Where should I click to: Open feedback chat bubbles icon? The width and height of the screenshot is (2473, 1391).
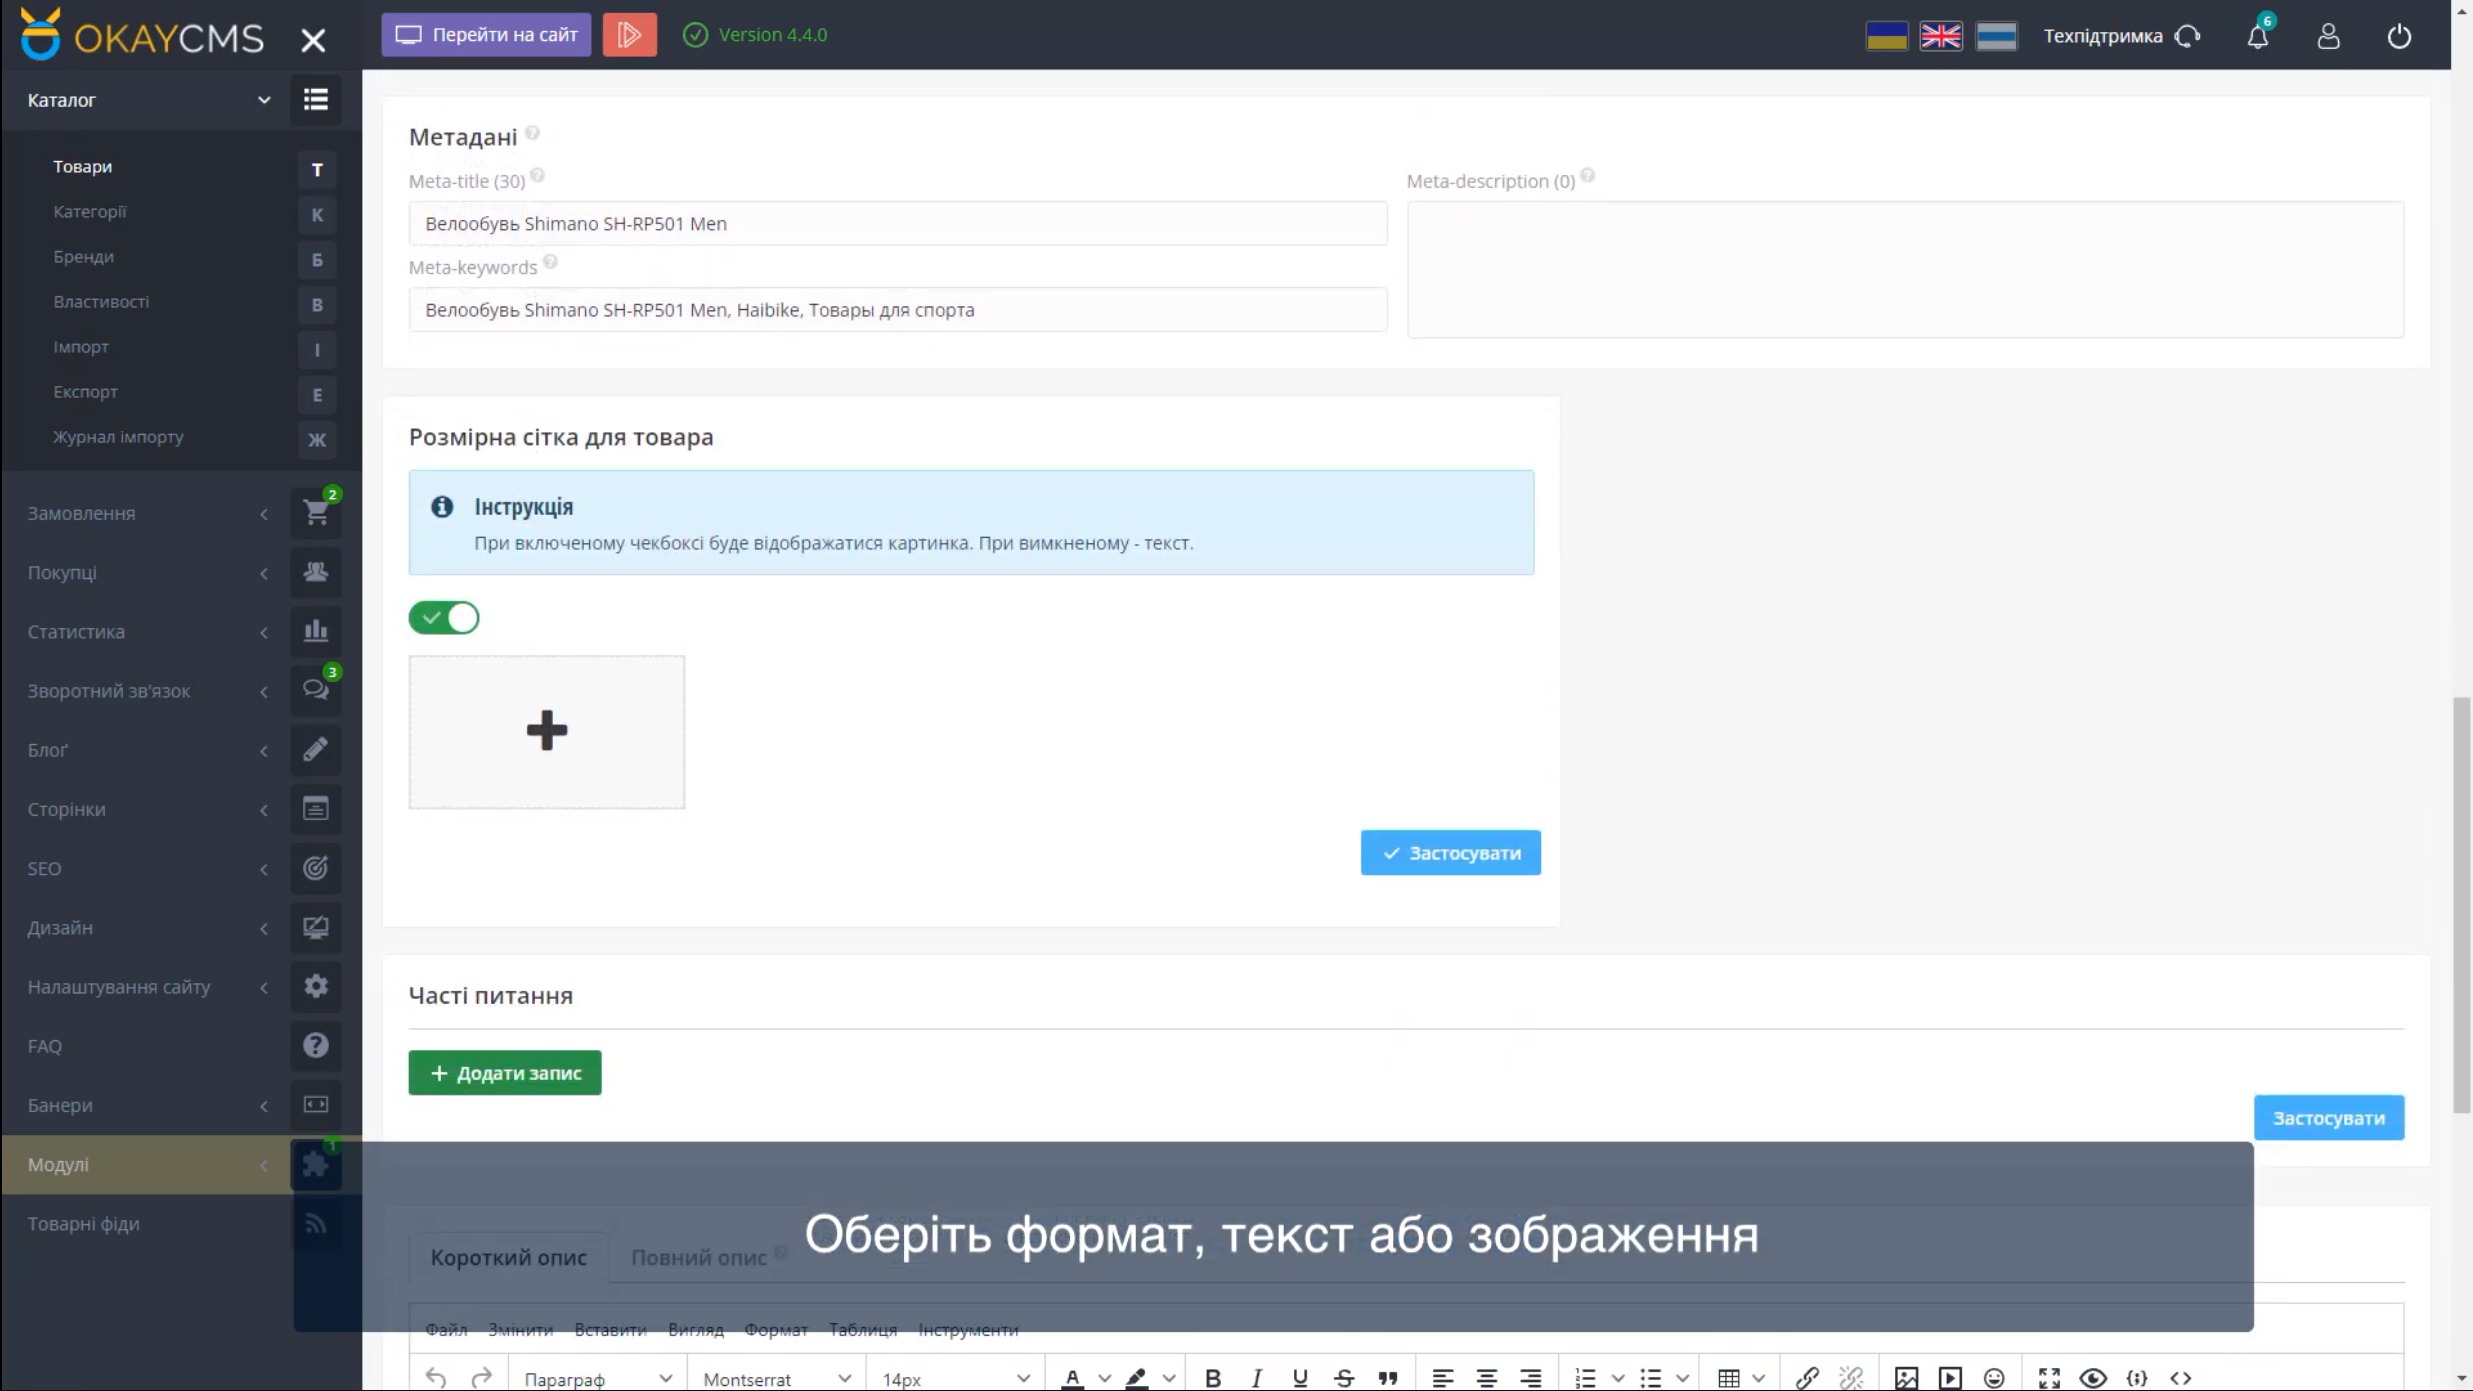tap(316, 690)
